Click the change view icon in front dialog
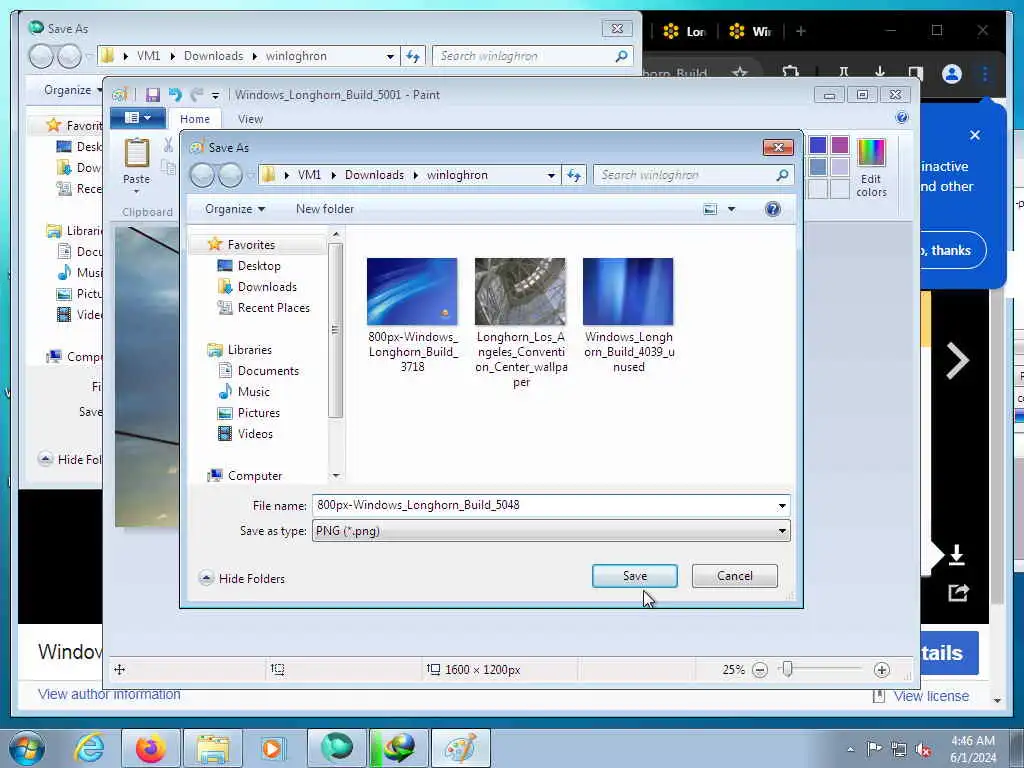 tap(710, 209)
